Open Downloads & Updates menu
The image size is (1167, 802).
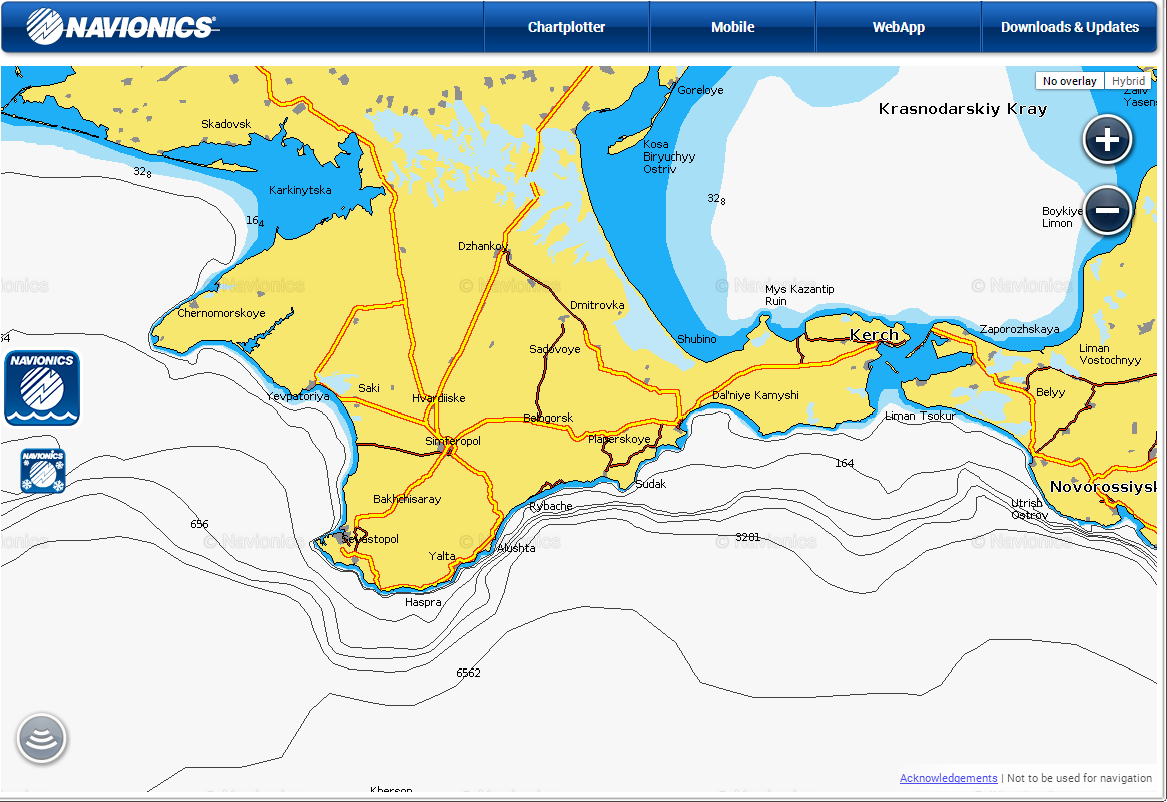tap(1070, 27)
